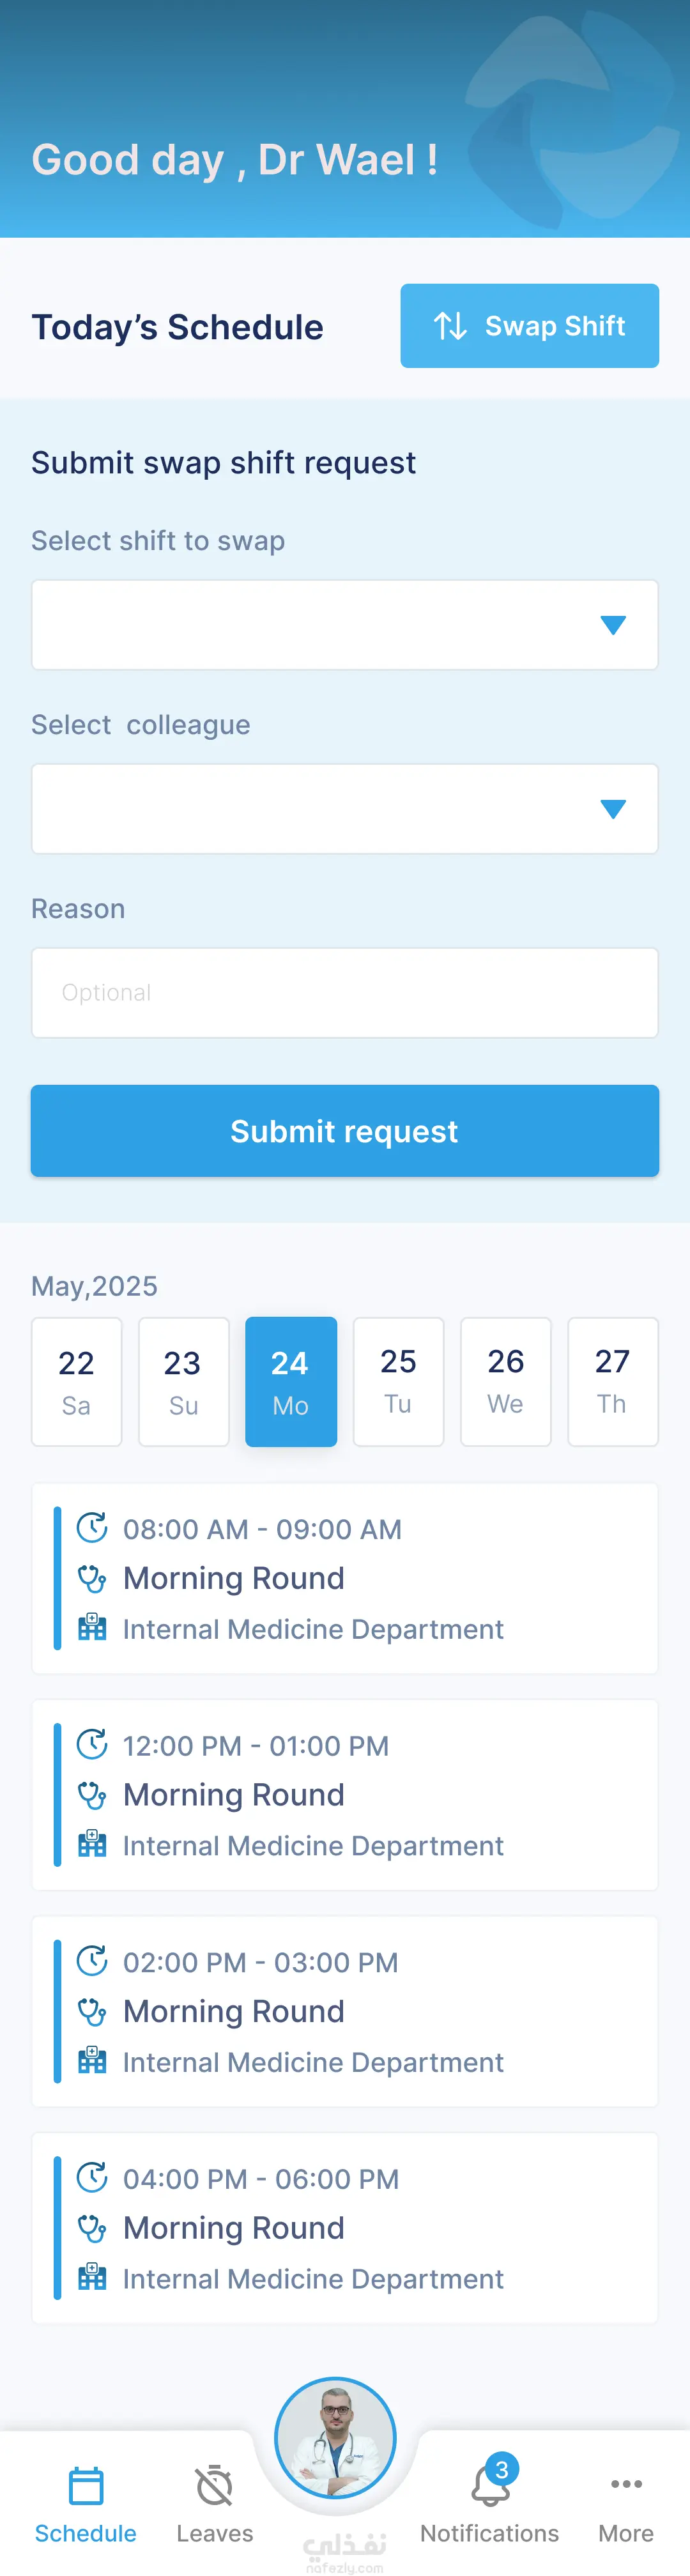Click the arrow in colleague dropdown
Screen dimensions: 690x2576
pyautogui.click(x=613, y=809)
